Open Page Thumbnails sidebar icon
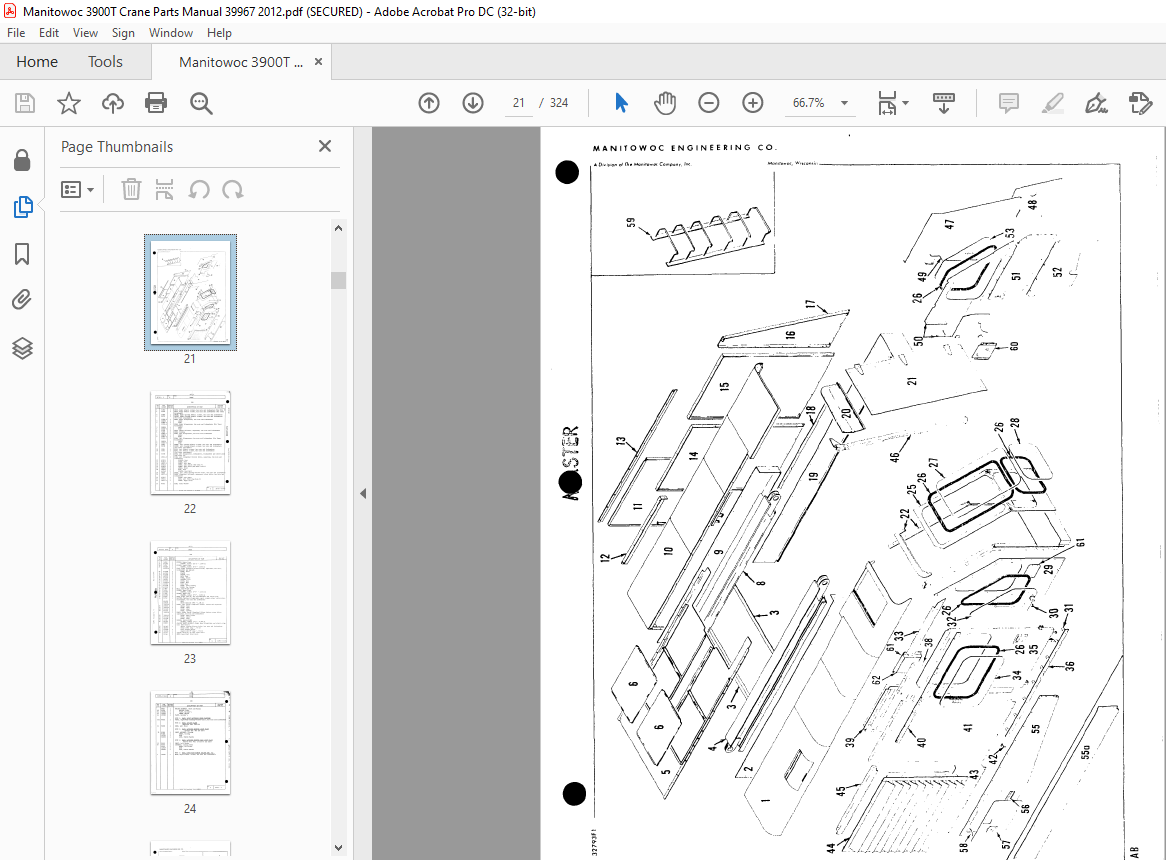 click(x=22, y=207)
